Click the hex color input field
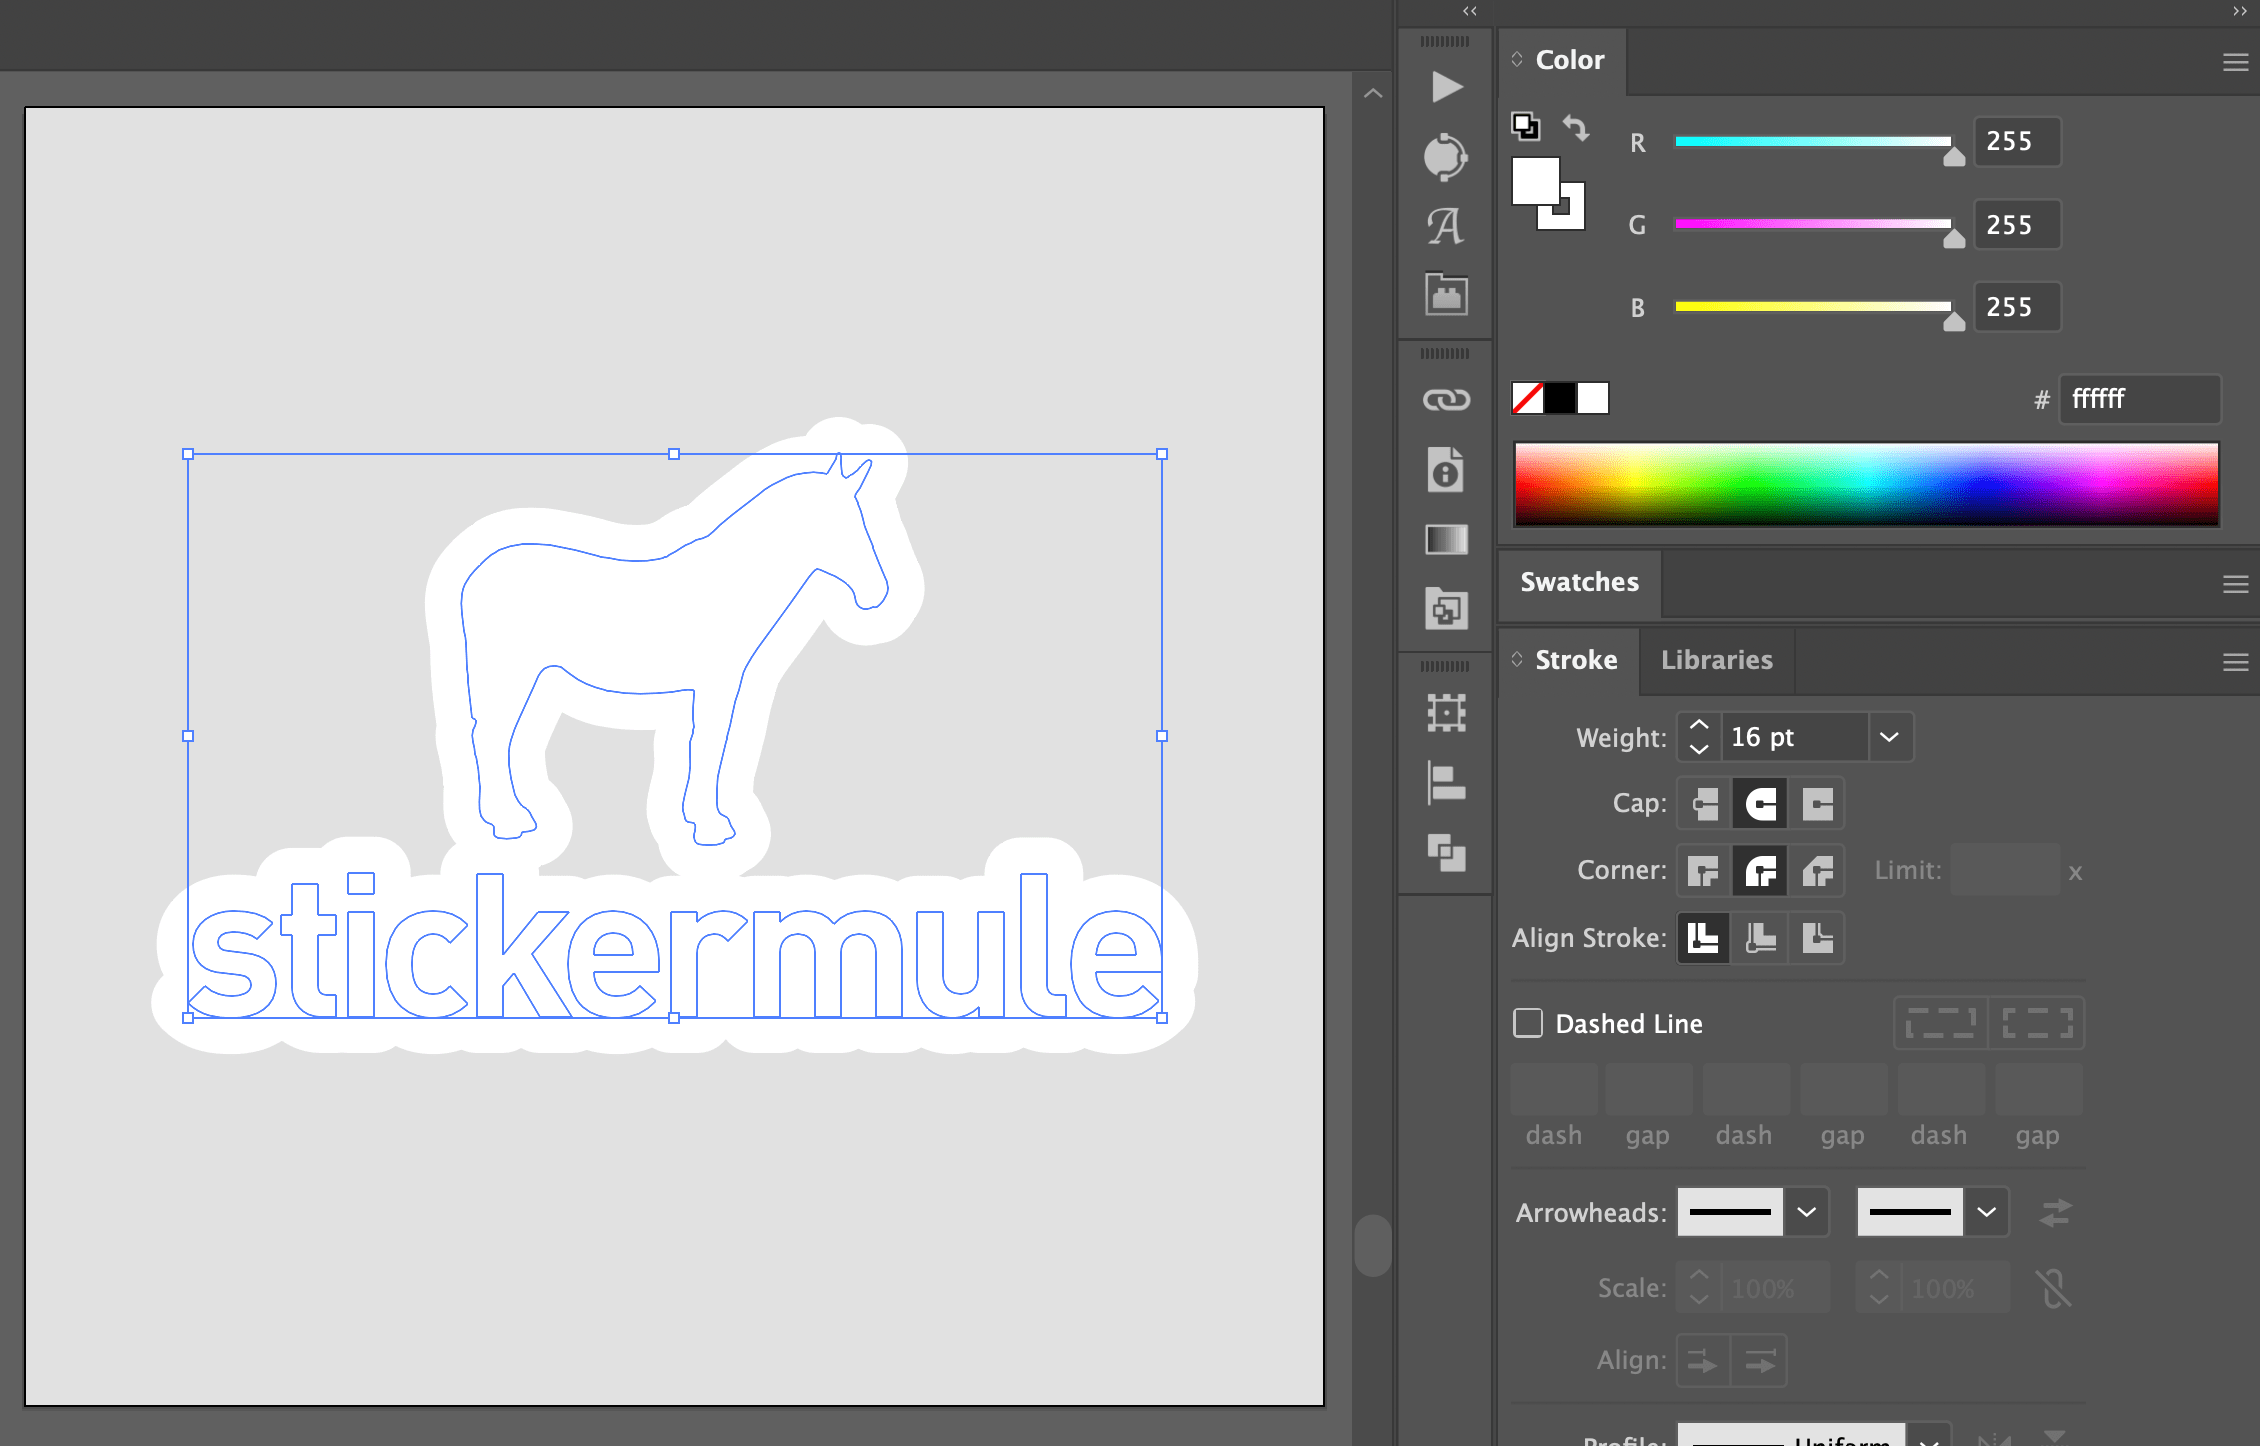Image resolution: width=2260 pixels, height=1446 pixels. pyautogui.click(x=2141, y=400)
